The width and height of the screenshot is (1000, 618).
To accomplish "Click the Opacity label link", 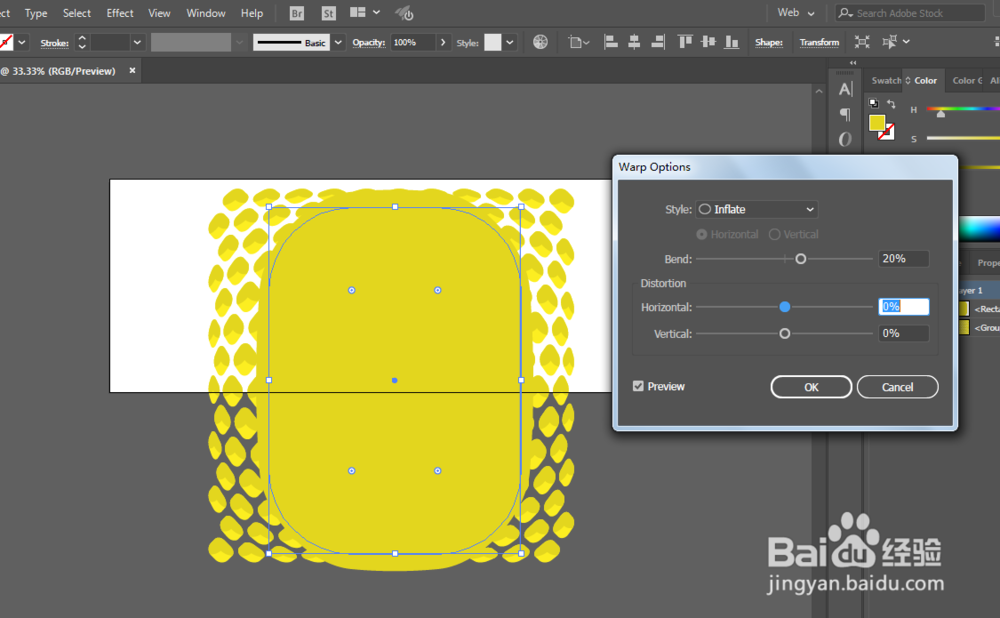I will coord(369,42).
